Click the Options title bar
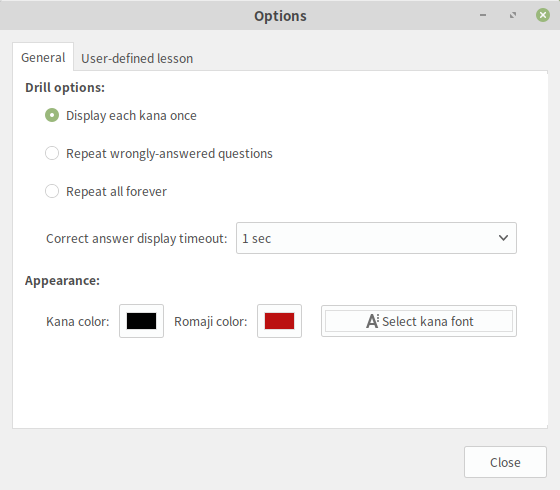This screenshot has width=560, height=490. 280,16
